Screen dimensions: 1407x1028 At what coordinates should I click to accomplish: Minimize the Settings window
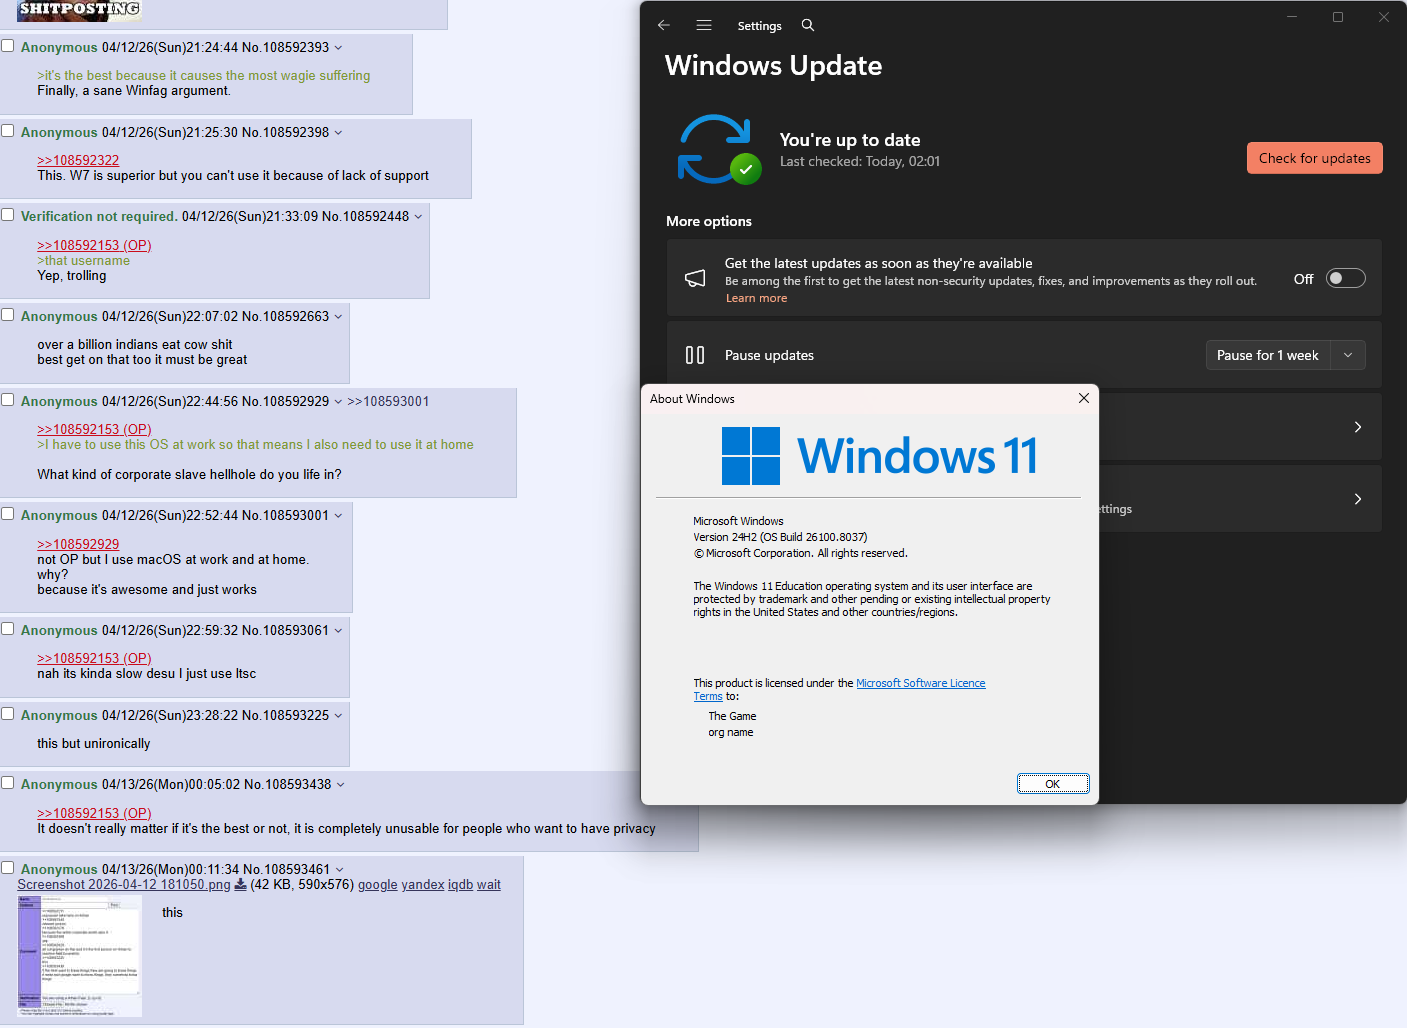(1292, 17)
